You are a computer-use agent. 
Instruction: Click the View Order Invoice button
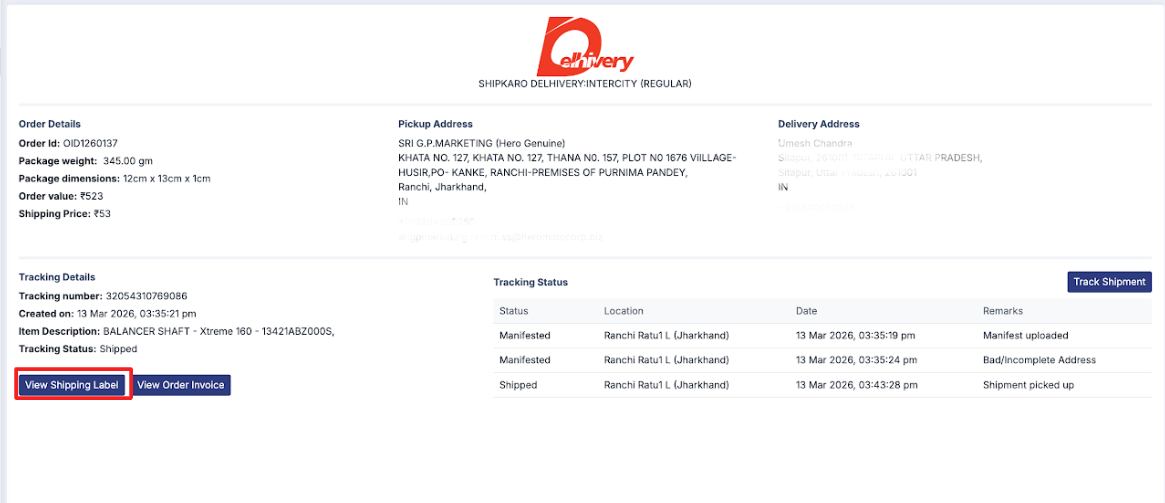(x=181, y=385)
